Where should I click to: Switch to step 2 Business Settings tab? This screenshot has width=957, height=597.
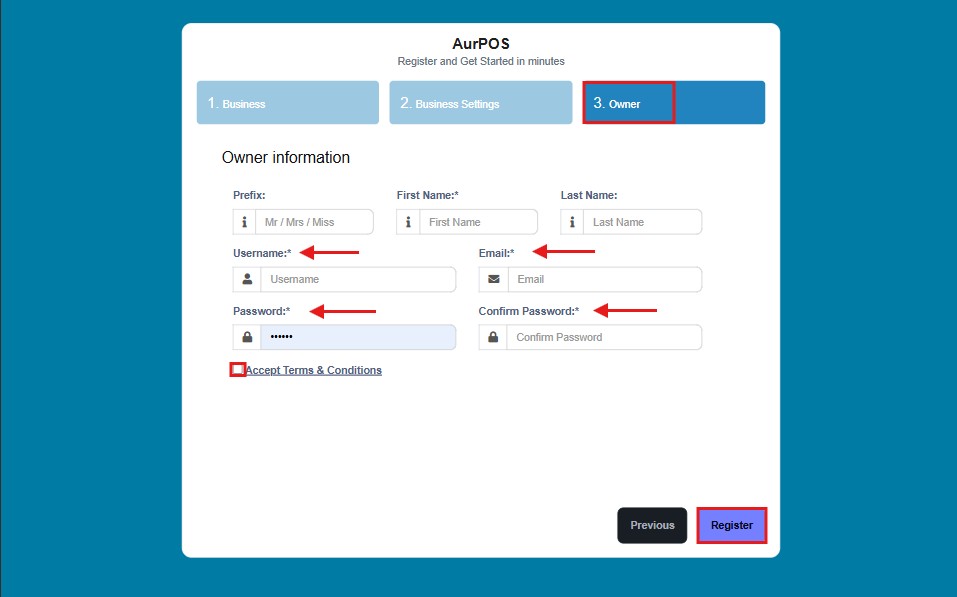pyautogui.click(x=481, y=103)
